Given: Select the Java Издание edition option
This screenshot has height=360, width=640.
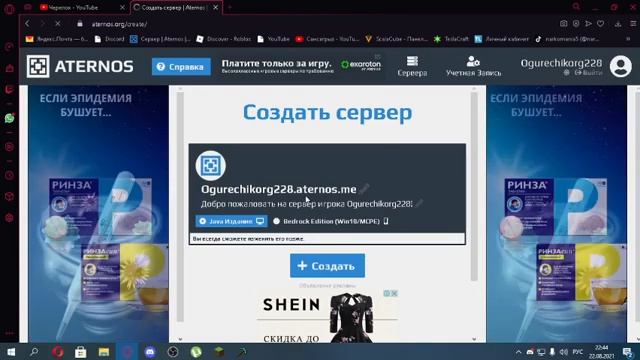Looking at the screenshot, I should point(231,221).
